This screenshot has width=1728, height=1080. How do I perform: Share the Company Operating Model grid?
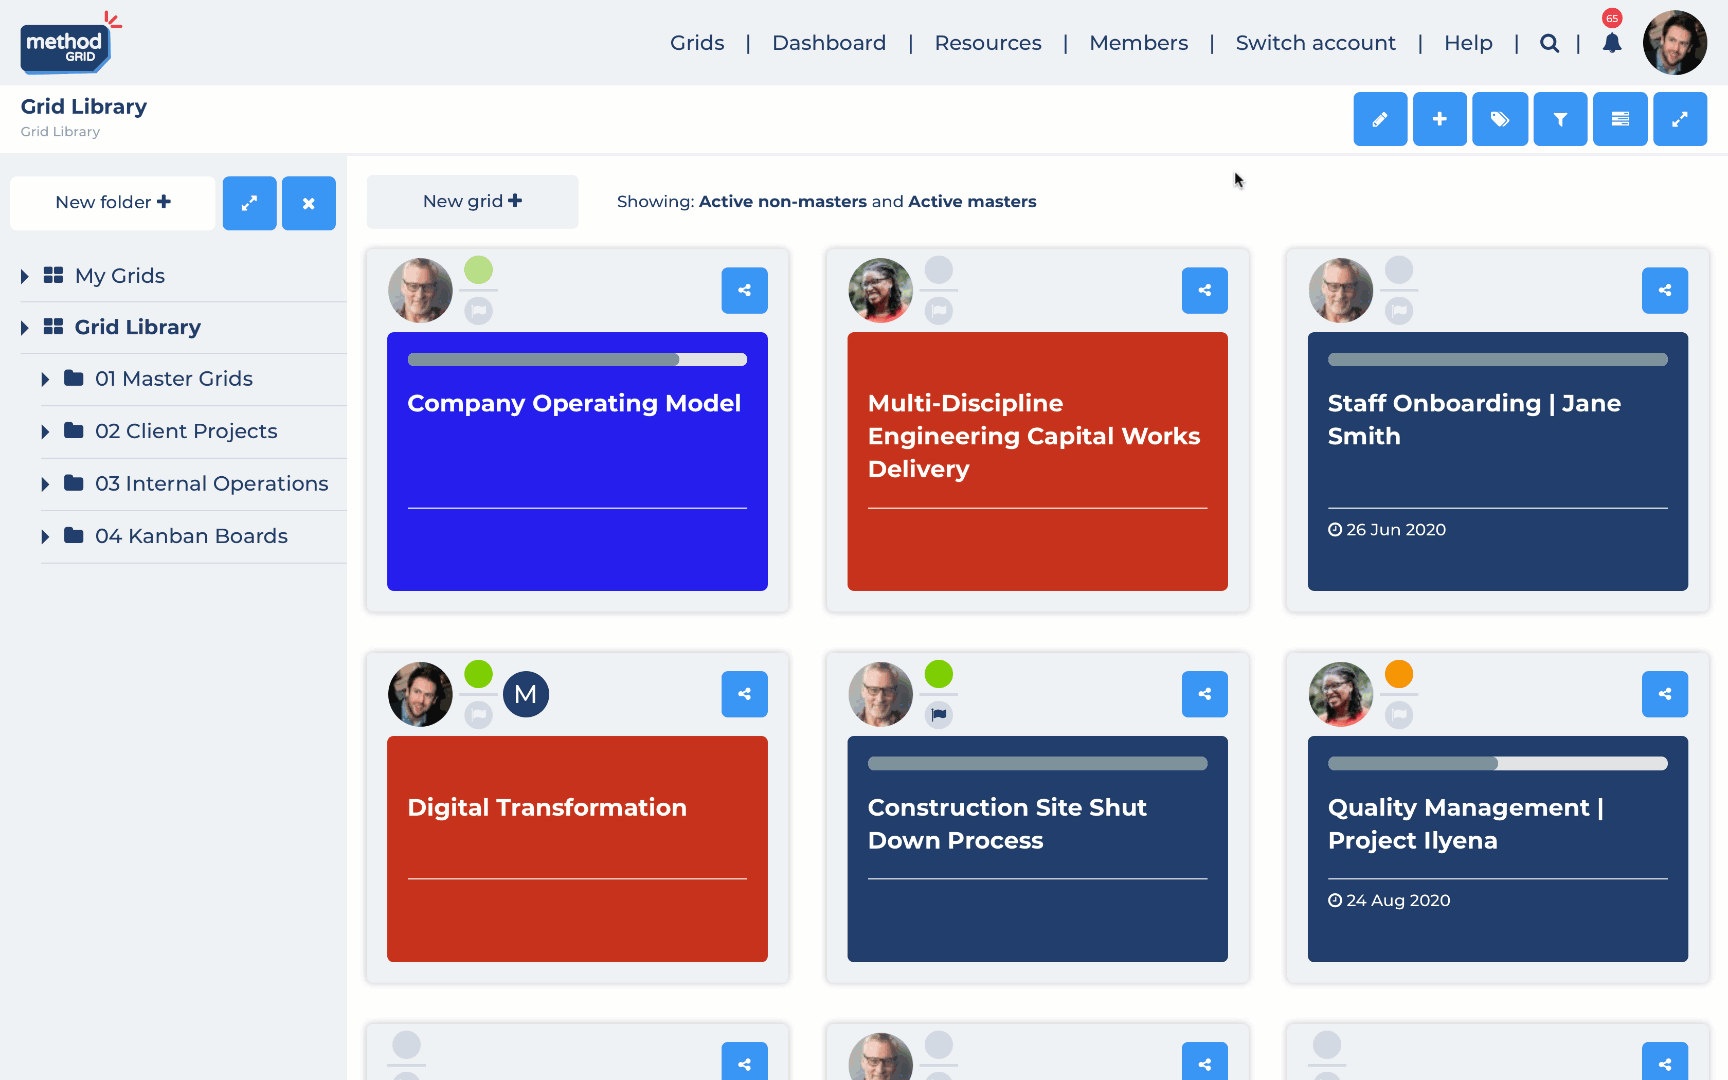[745, 290]
